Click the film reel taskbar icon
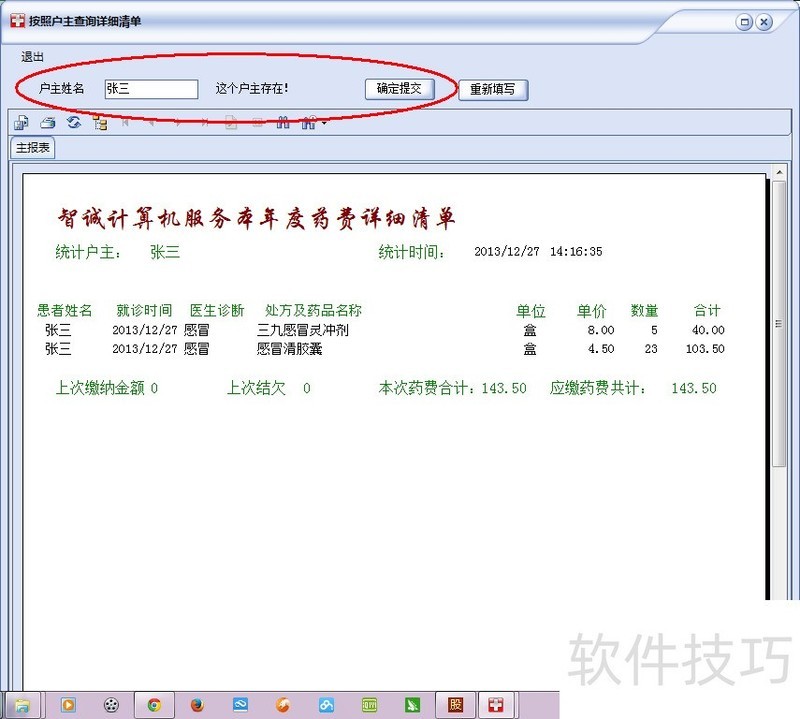This screenshot has height=719, width=800. (x=111, y=704)
